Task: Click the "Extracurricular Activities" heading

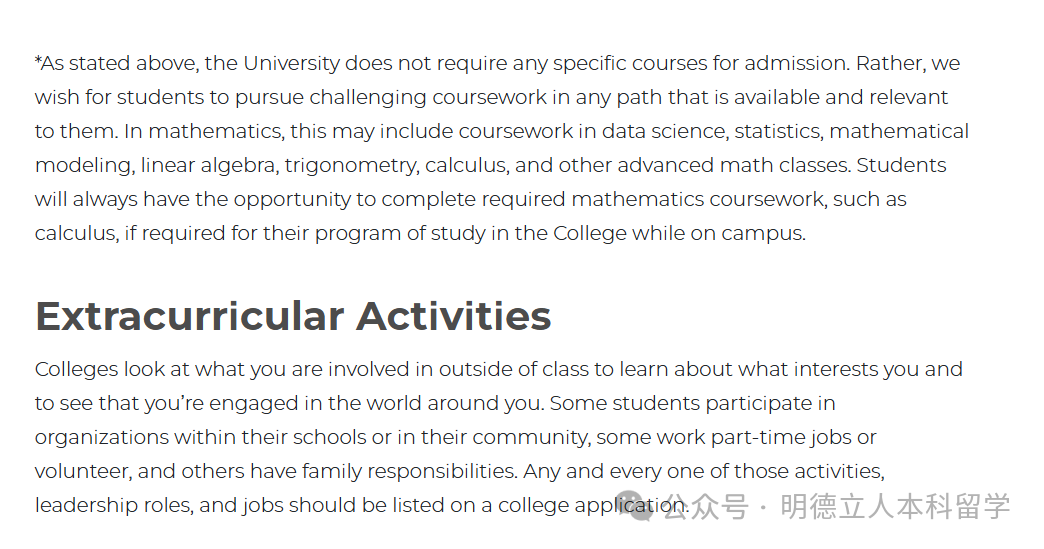Action: [292, 316]
